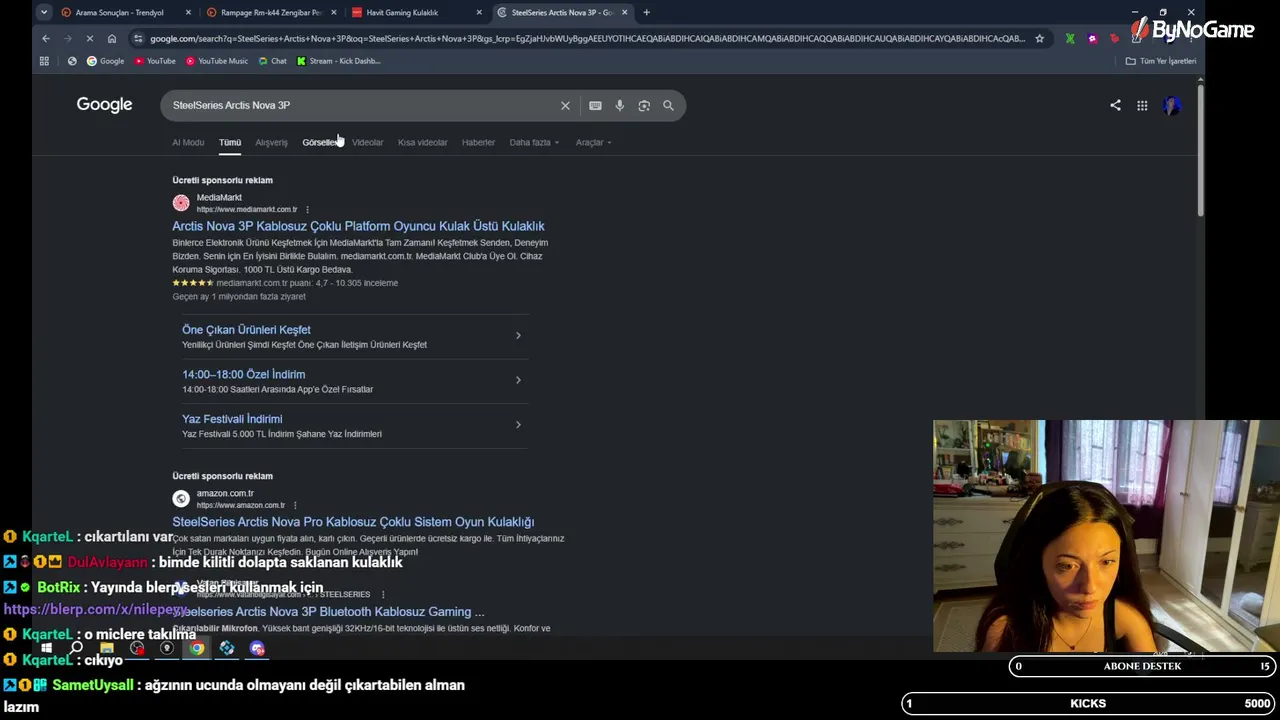The image size is (1280, 720).
Task: Open the Windows Start menu
Action: (46, 648)
